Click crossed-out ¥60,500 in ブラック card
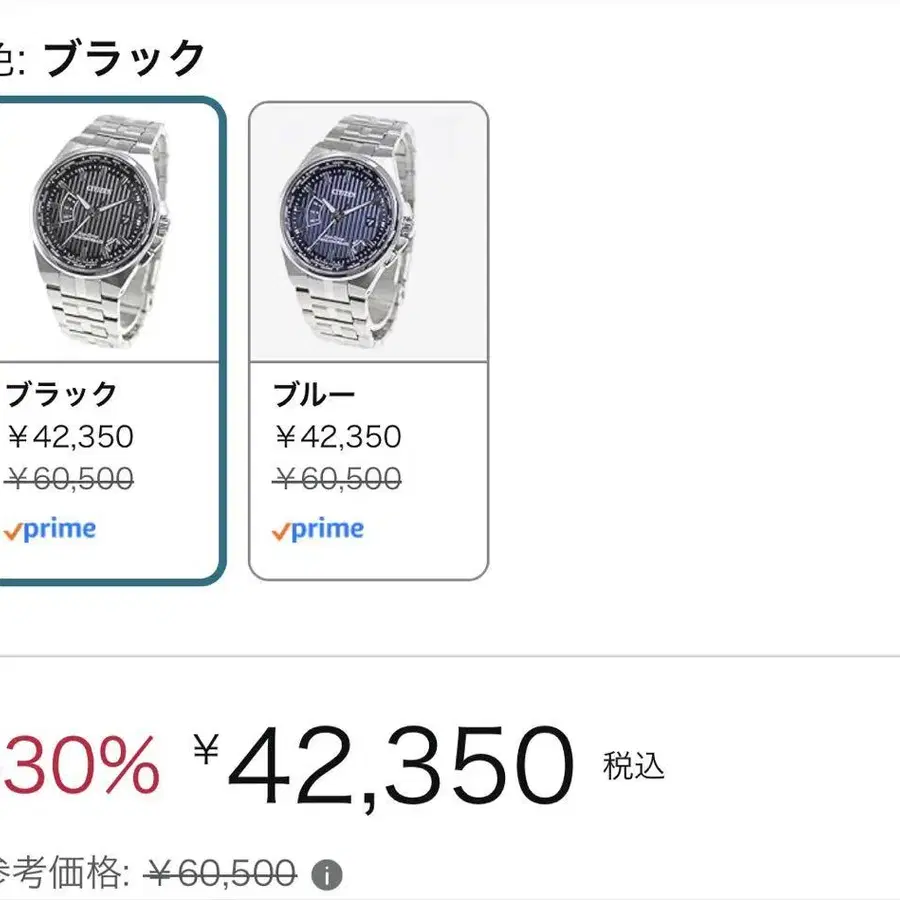This screenshot has width=900, height=900. [x=70, y=479]
